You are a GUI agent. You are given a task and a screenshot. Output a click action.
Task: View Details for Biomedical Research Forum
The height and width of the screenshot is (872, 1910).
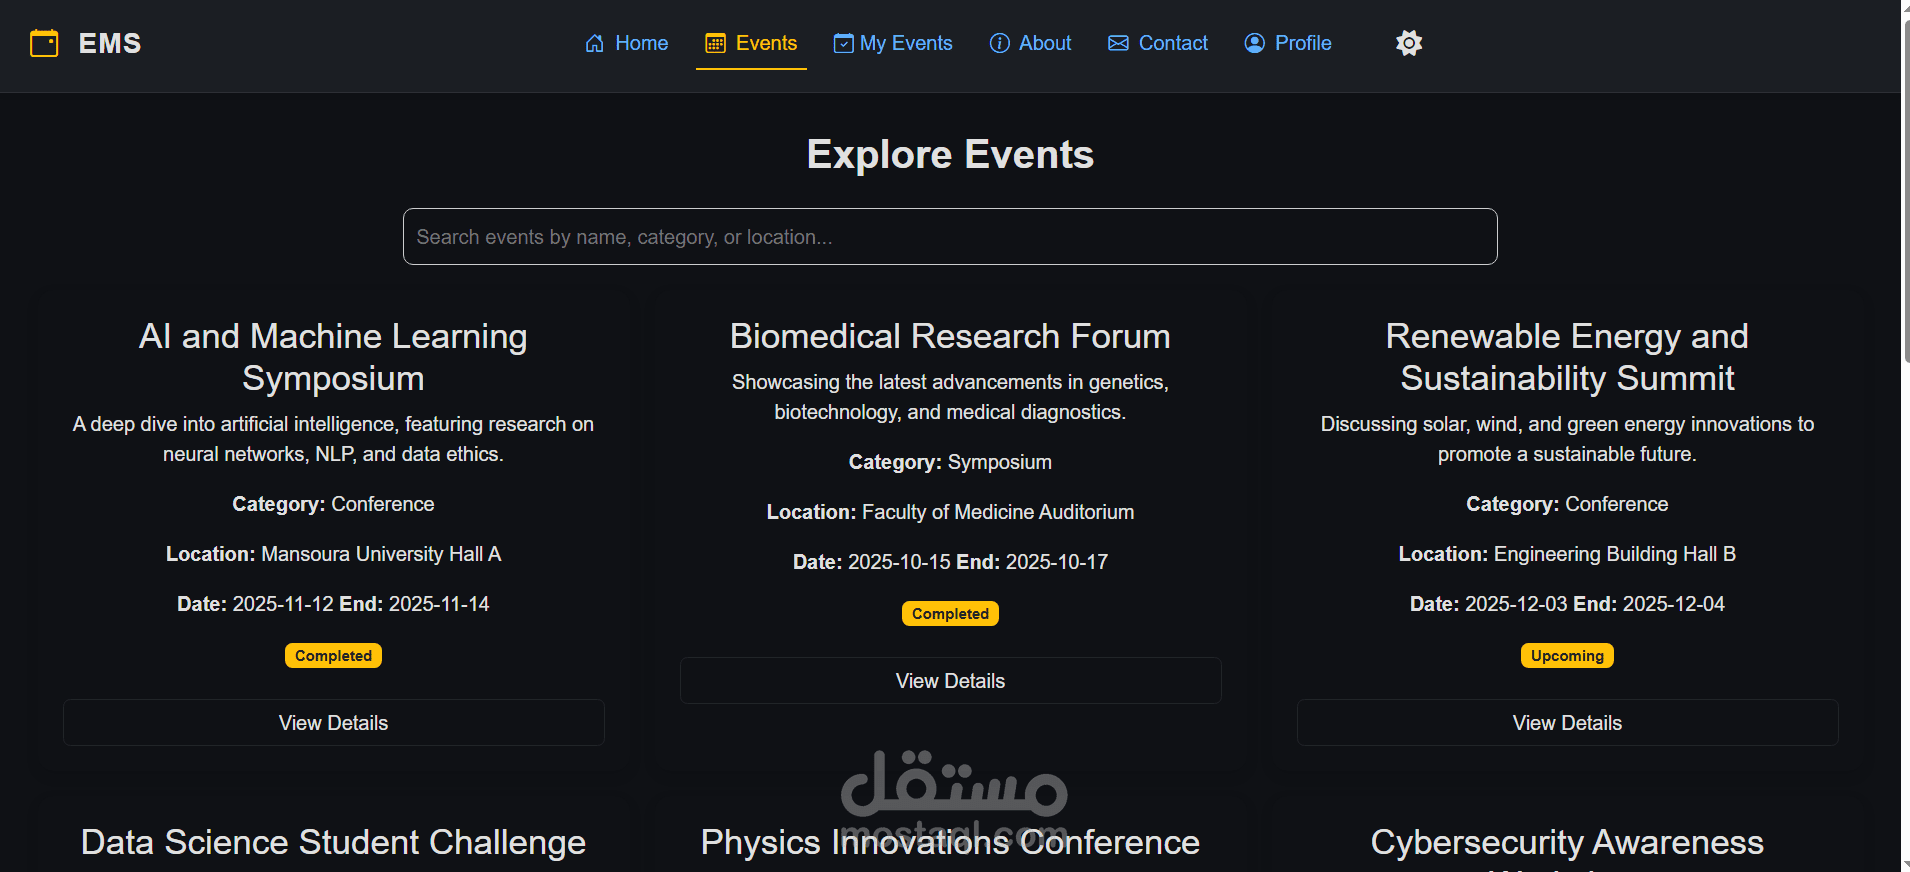coord(951,681)
